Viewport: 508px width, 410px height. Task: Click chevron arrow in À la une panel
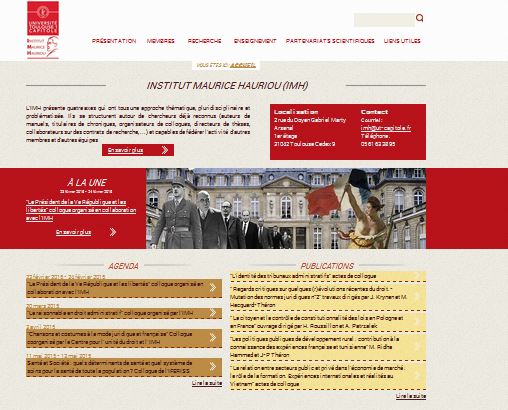[x=113, y=232]
